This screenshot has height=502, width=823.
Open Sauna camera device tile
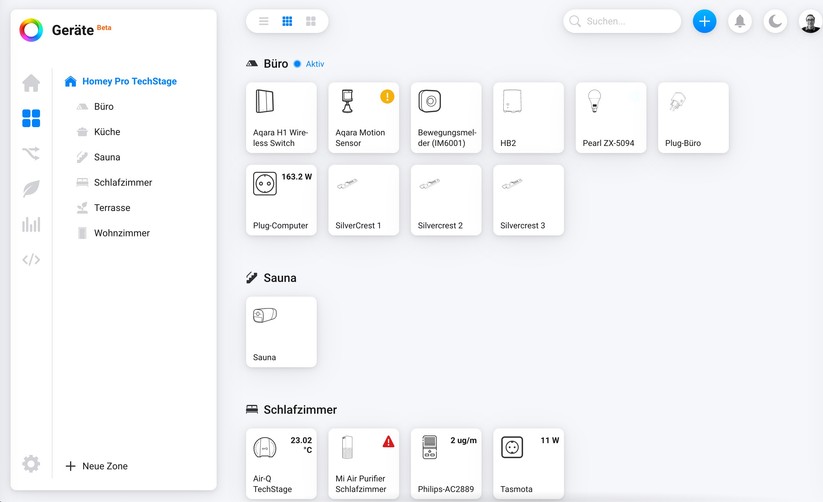tap(281, 332)
